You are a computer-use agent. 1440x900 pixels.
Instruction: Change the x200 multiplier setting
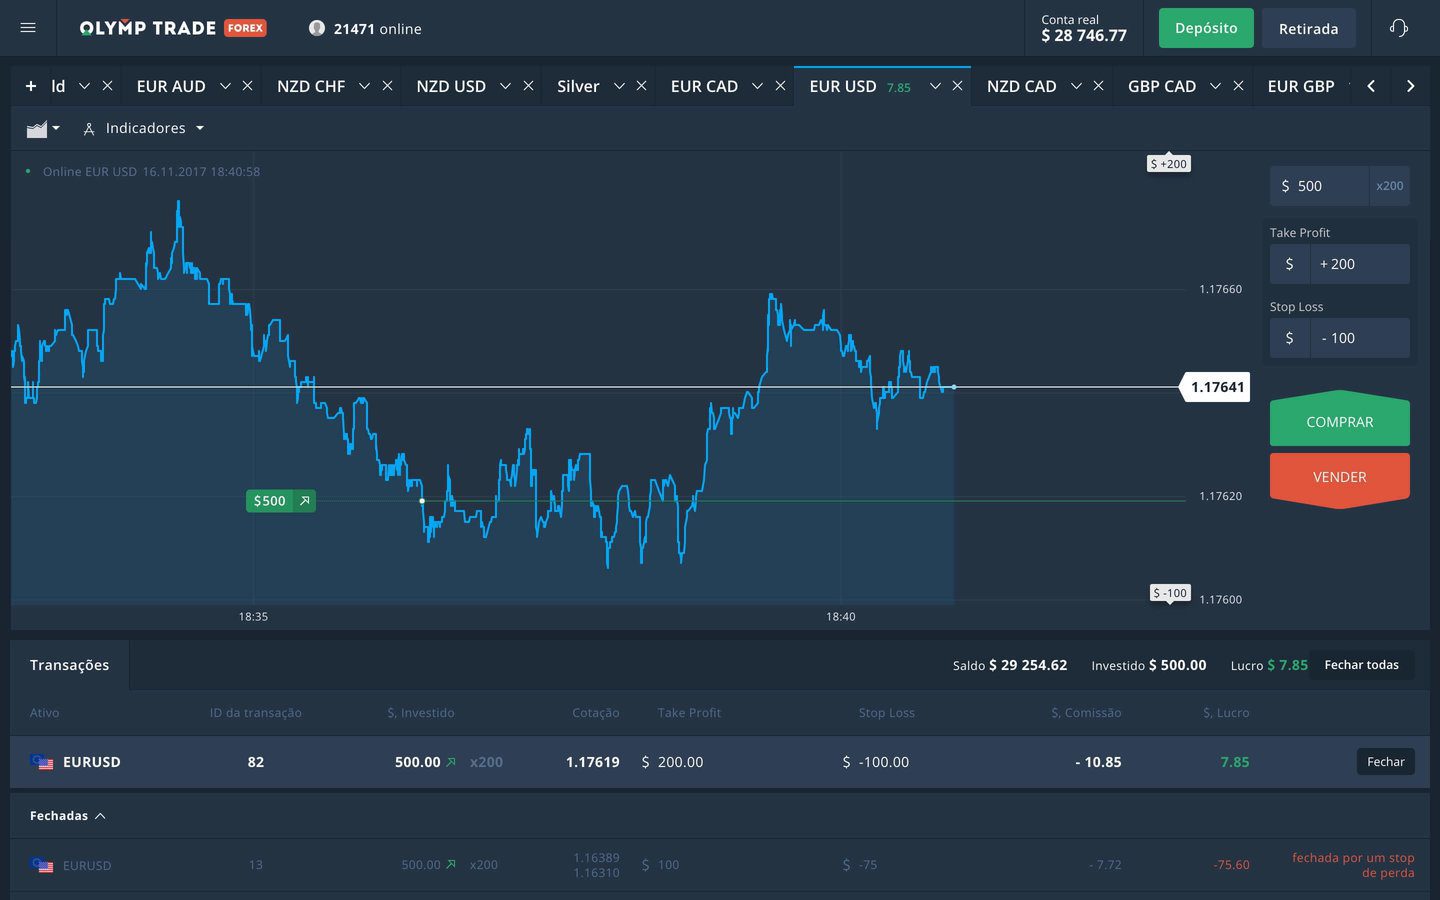coord(1389,186)
